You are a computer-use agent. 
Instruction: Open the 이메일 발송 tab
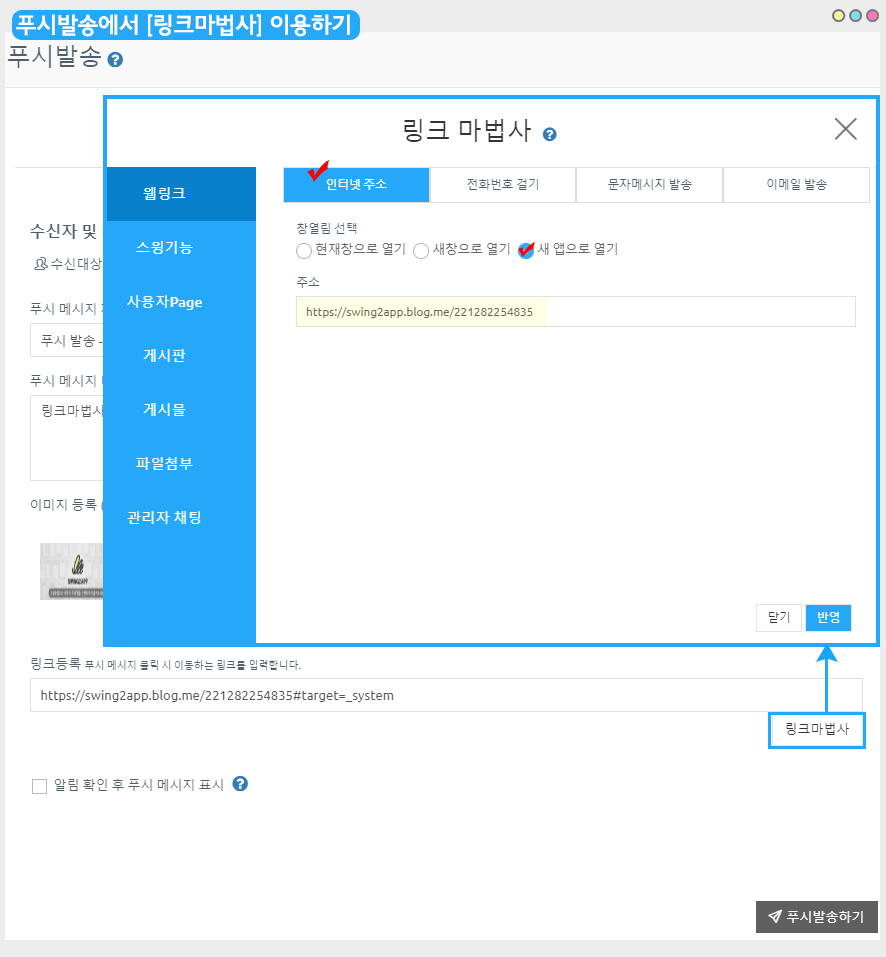[796, 185]
